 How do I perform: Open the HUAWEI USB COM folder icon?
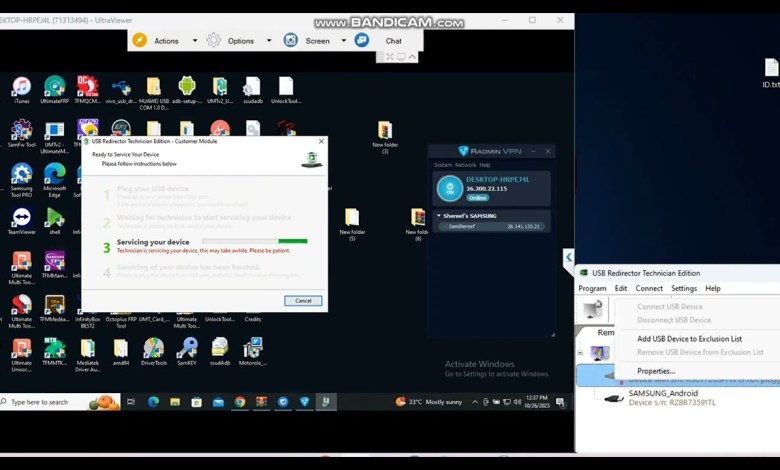pyautogui.click(x=154, y=94)
